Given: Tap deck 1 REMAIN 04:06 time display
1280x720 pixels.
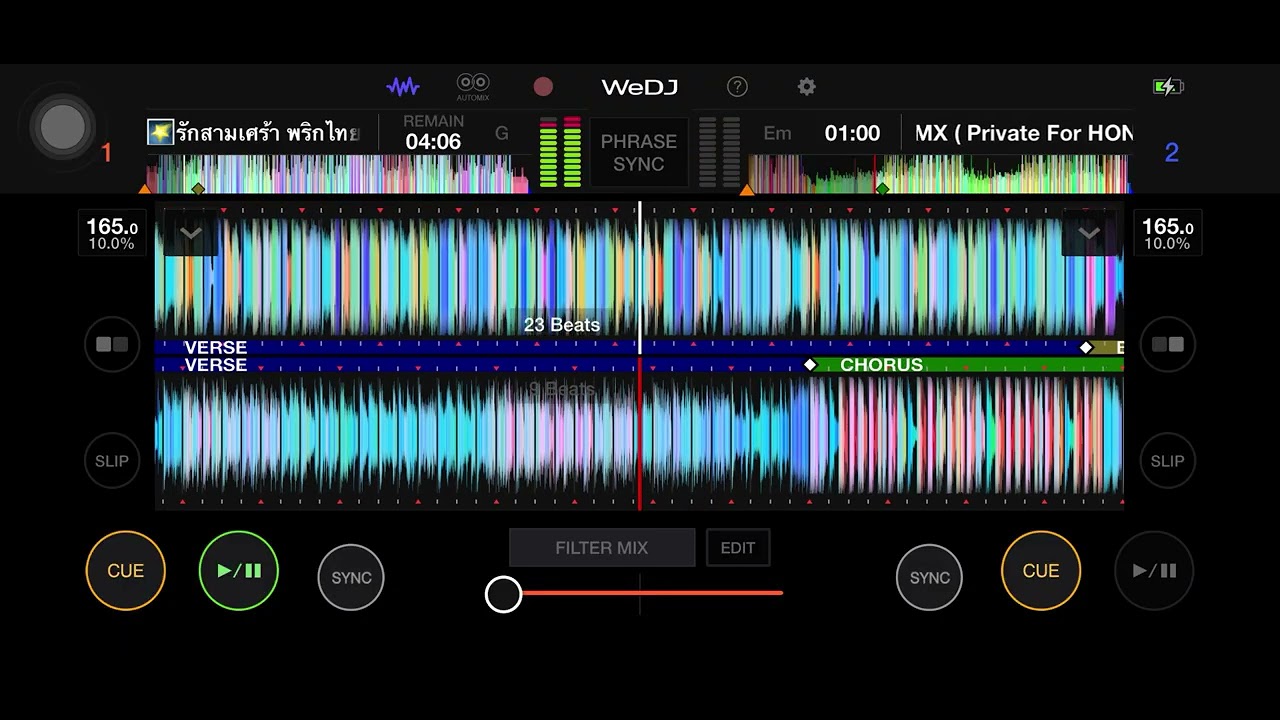Looking at the screenshot, I should (x=433, y=133).
